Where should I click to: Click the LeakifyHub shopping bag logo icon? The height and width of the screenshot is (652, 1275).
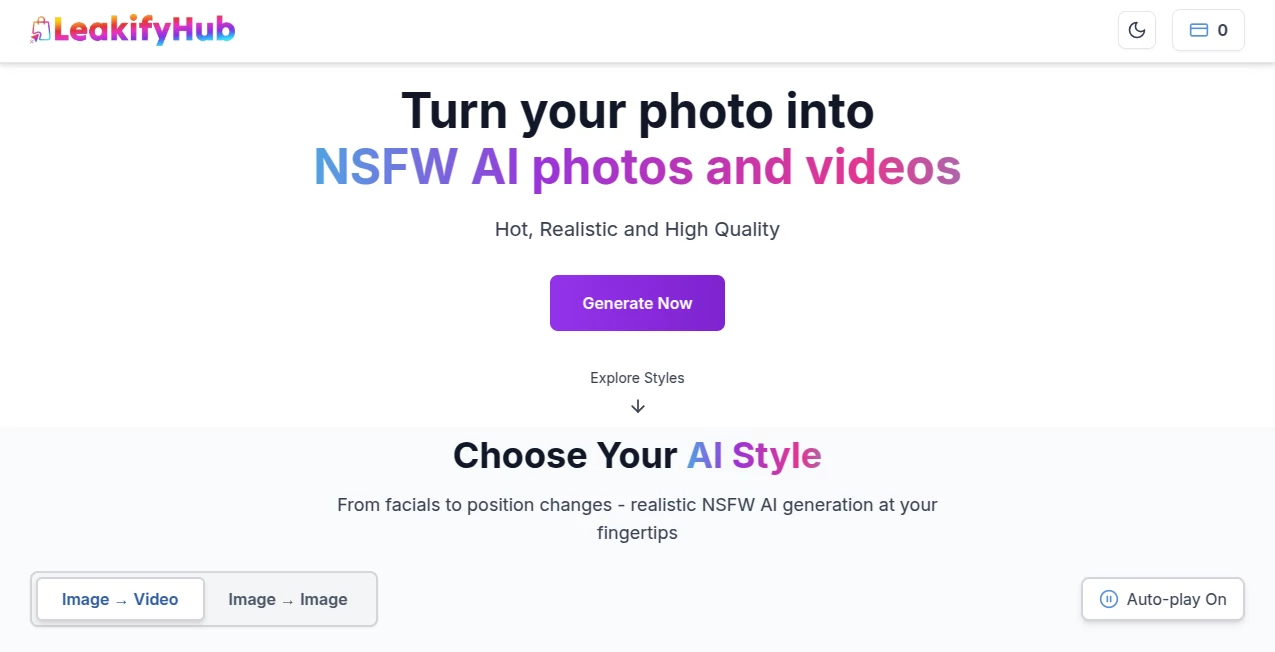[x=41, y=30]
